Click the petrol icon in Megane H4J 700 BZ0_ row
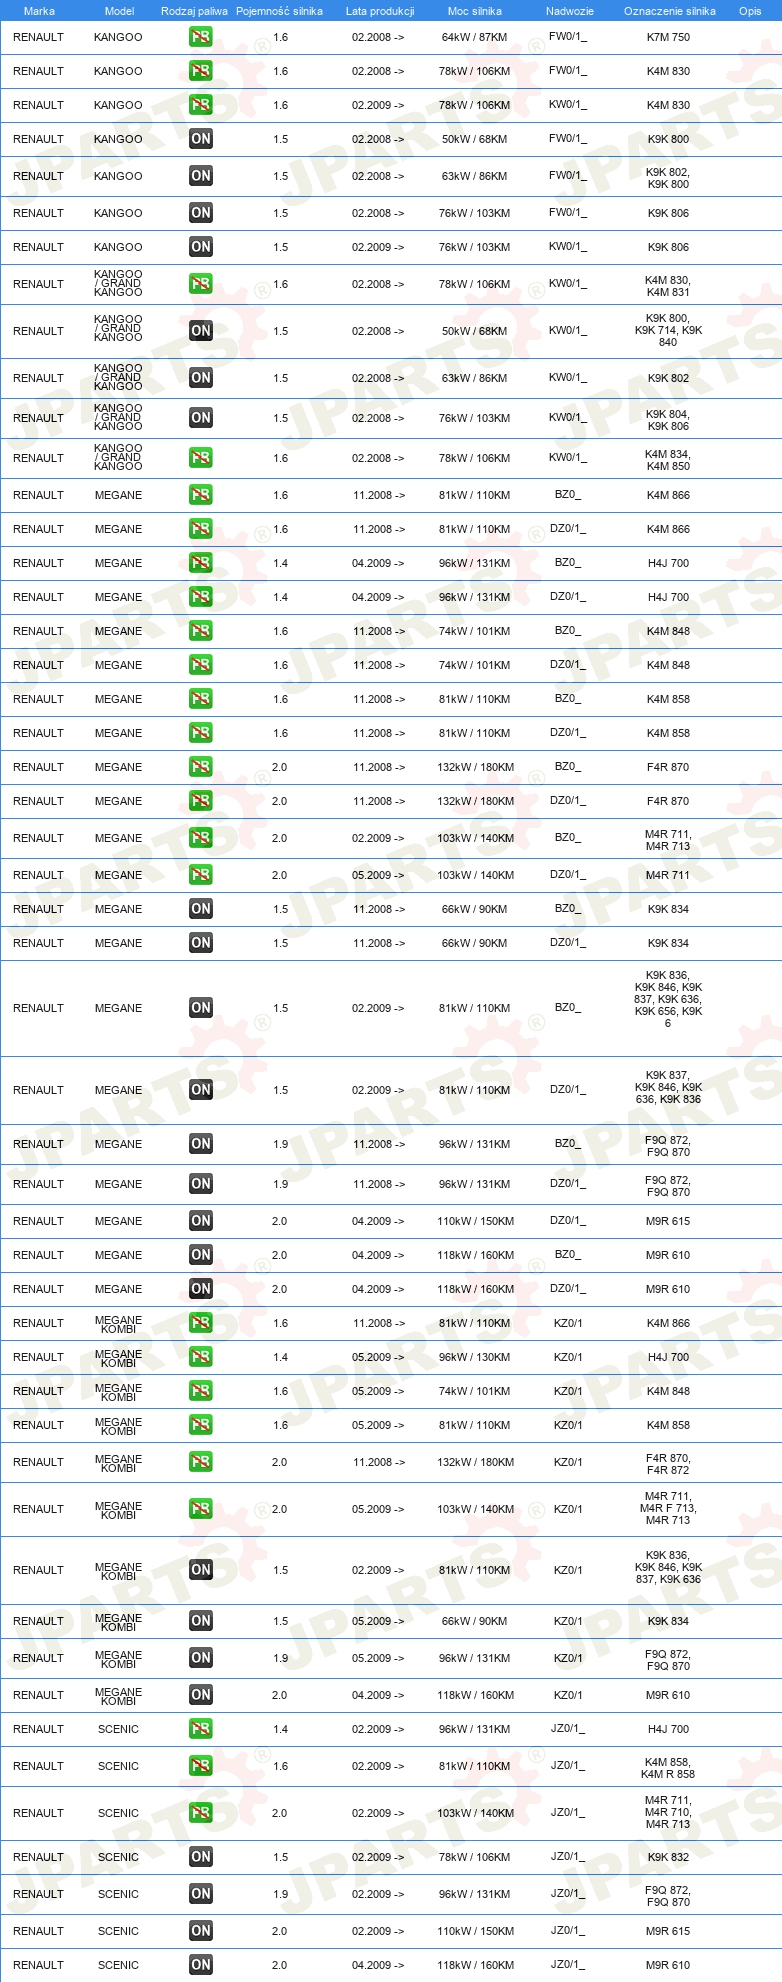Screen dimensions: 782x1982 pyautogui.click(x=201, y=563)
